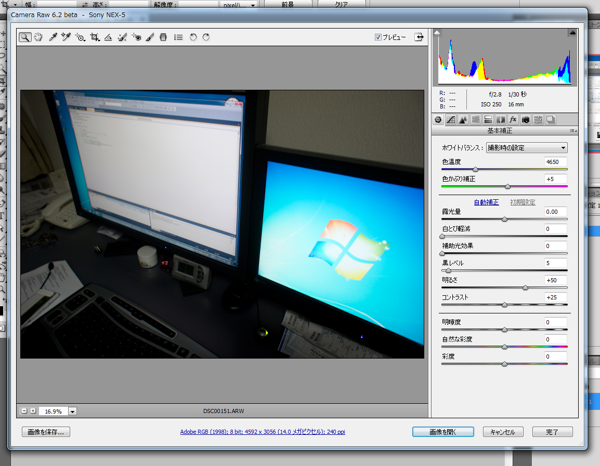
Task: Click the キャンセル button
Action: click(503, 432)
